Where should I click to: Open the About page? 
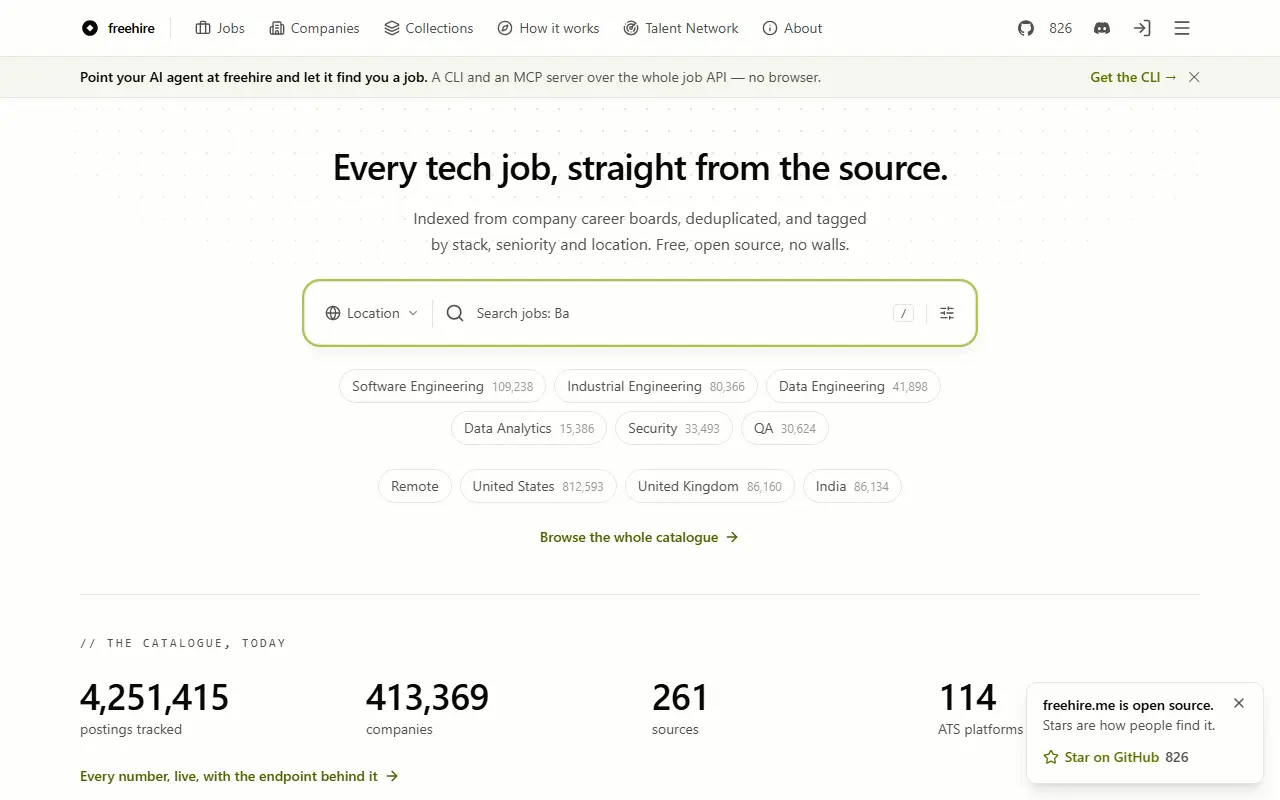click(x=792, y=28)
